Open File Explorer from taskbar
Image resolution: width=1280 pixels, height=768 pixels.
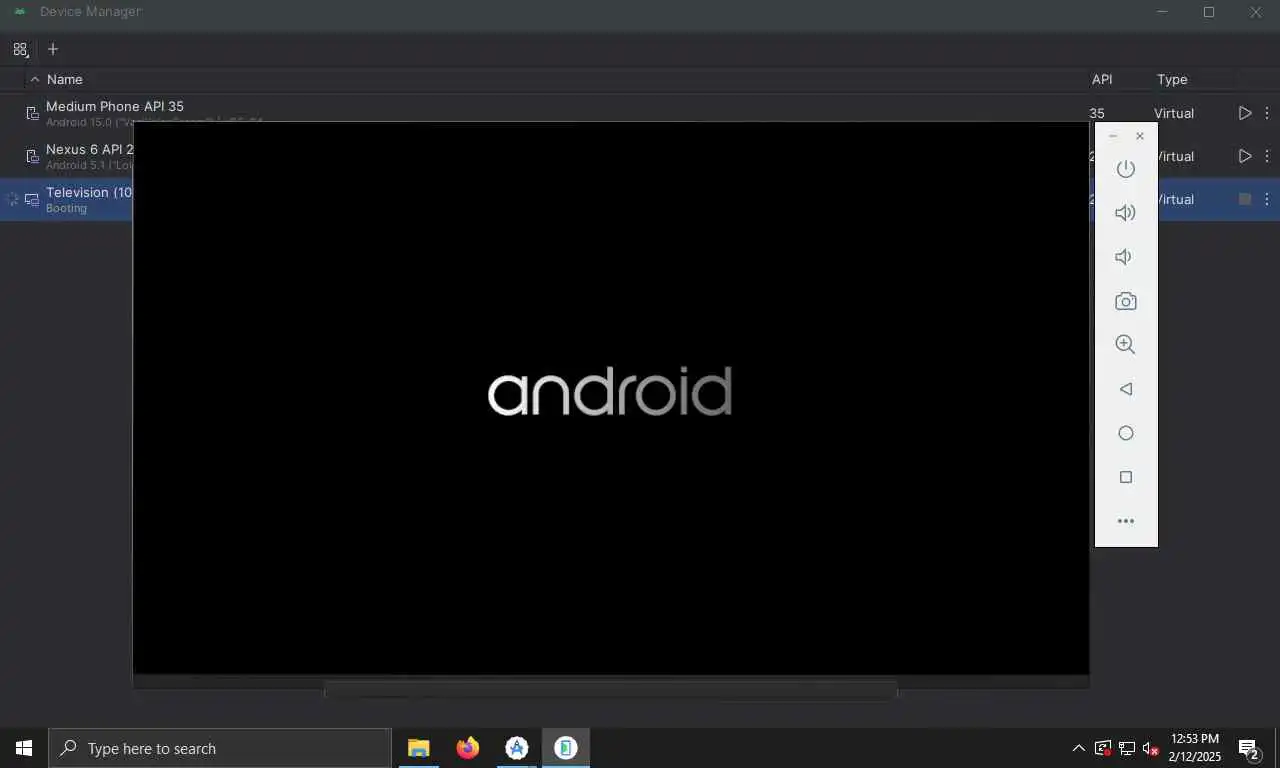(x=418, y=748)
